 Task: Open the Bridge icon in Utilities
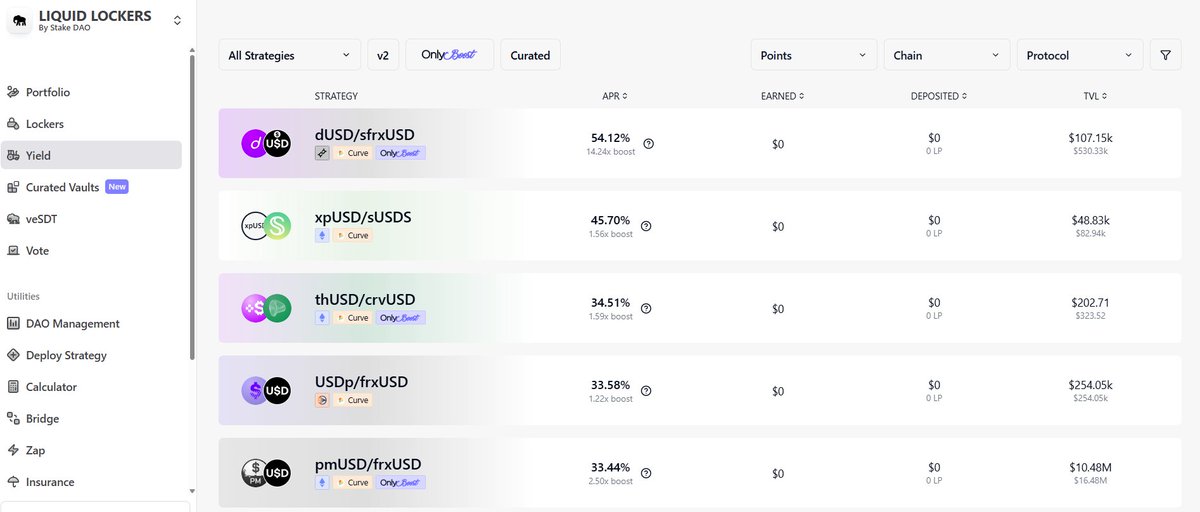[x=13, y=419]
